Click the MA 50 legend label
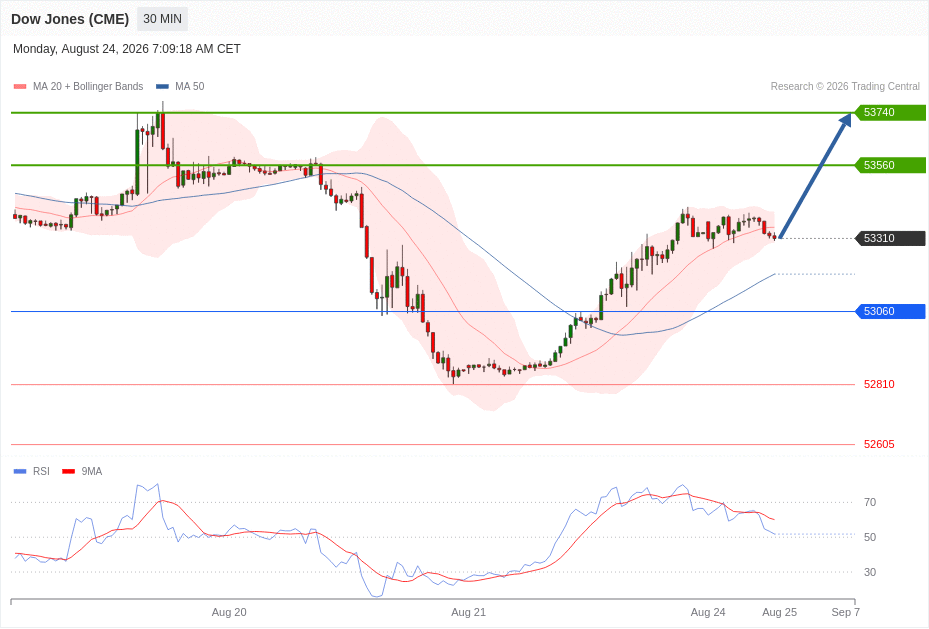 coord(190,86)
